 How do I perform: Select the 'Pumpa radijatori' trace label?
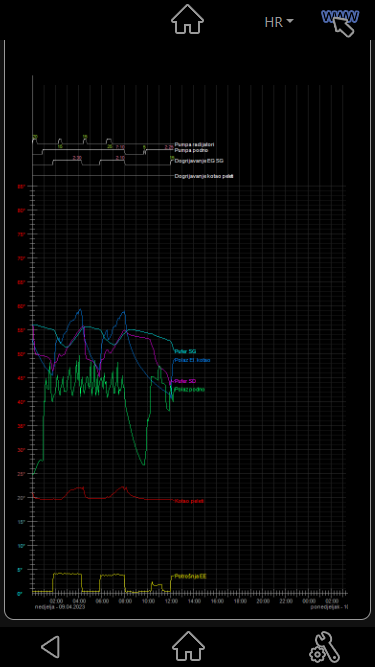pyautogui.click(x=194, y=145)
